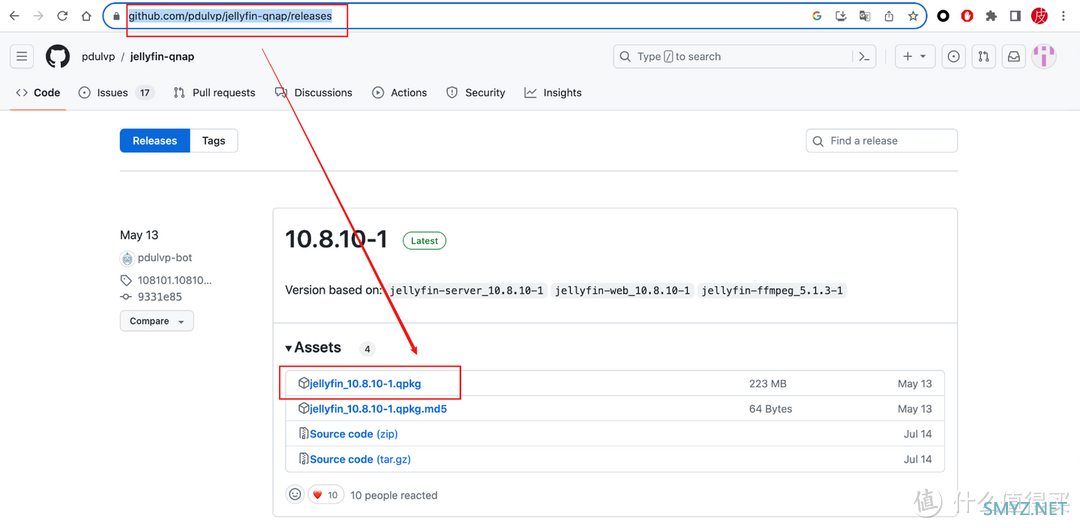Image resolution: width=1080 pixels, height=528 pixels.
Task: Click the black circle extension icon
Action: (x=944, y=16)
